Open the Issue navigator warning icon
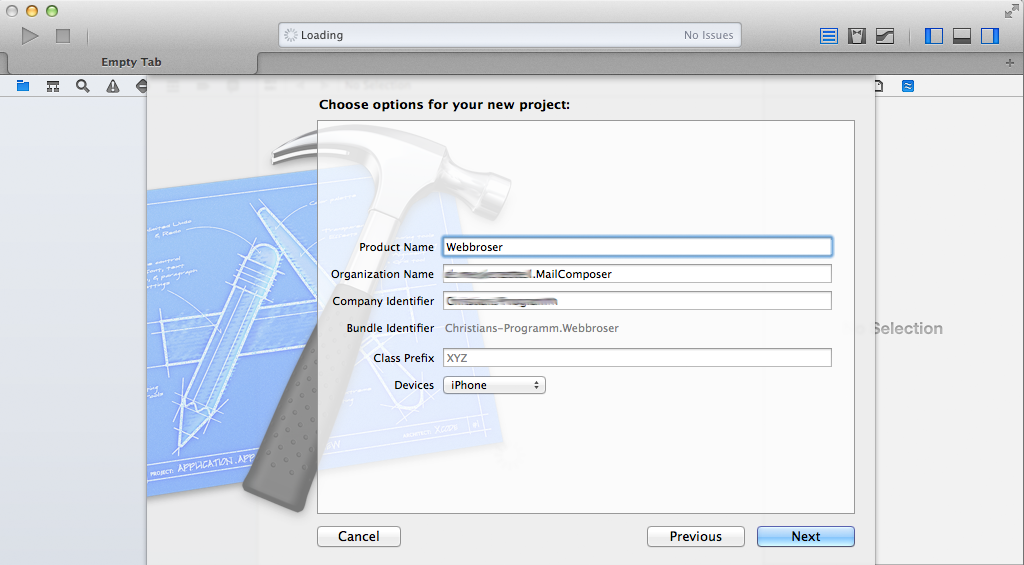 (113, 86)
